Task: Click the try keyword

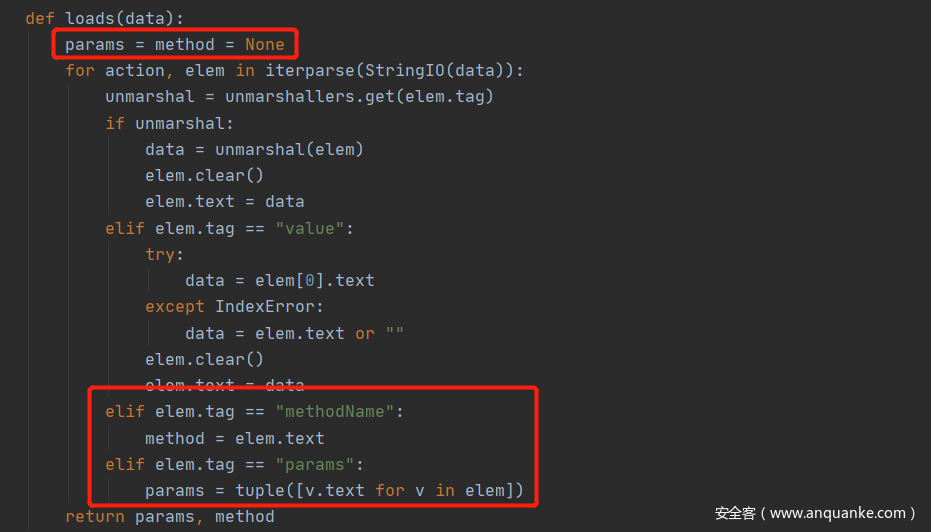Action: [160, 255]
